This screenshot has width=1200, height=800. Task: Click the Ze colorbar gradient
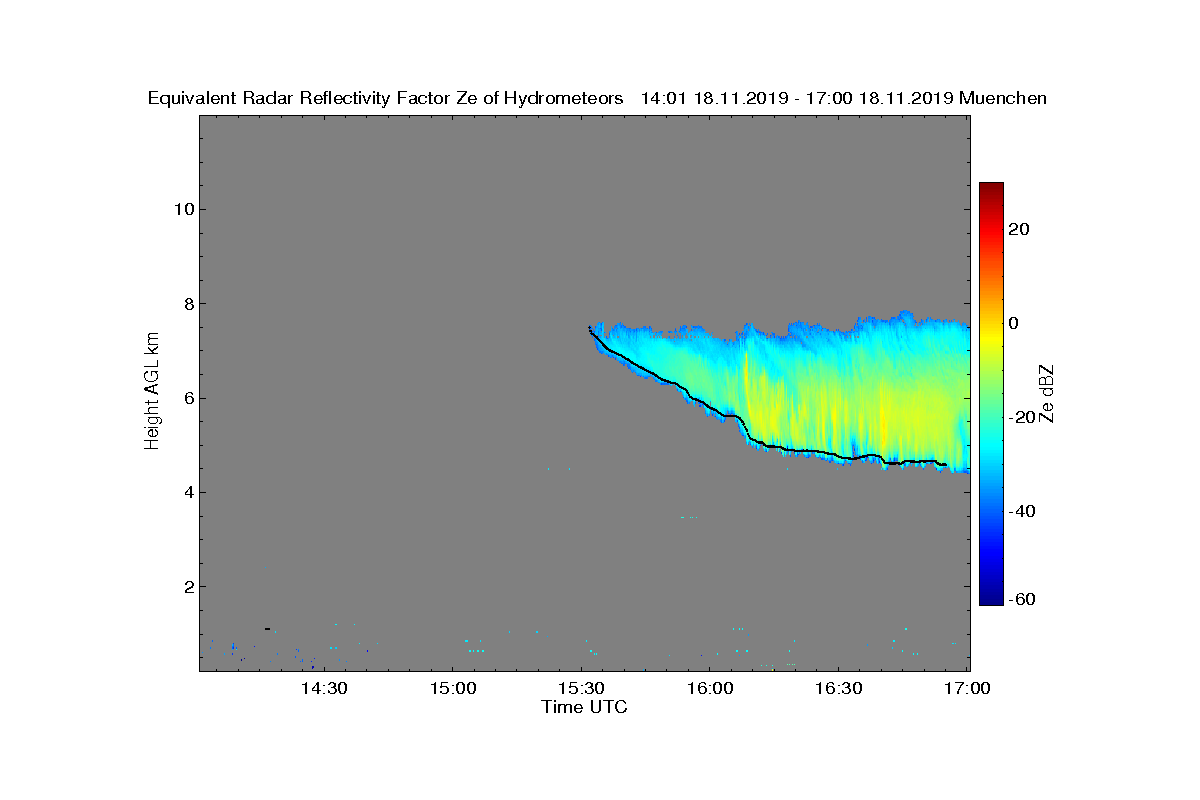991,394
